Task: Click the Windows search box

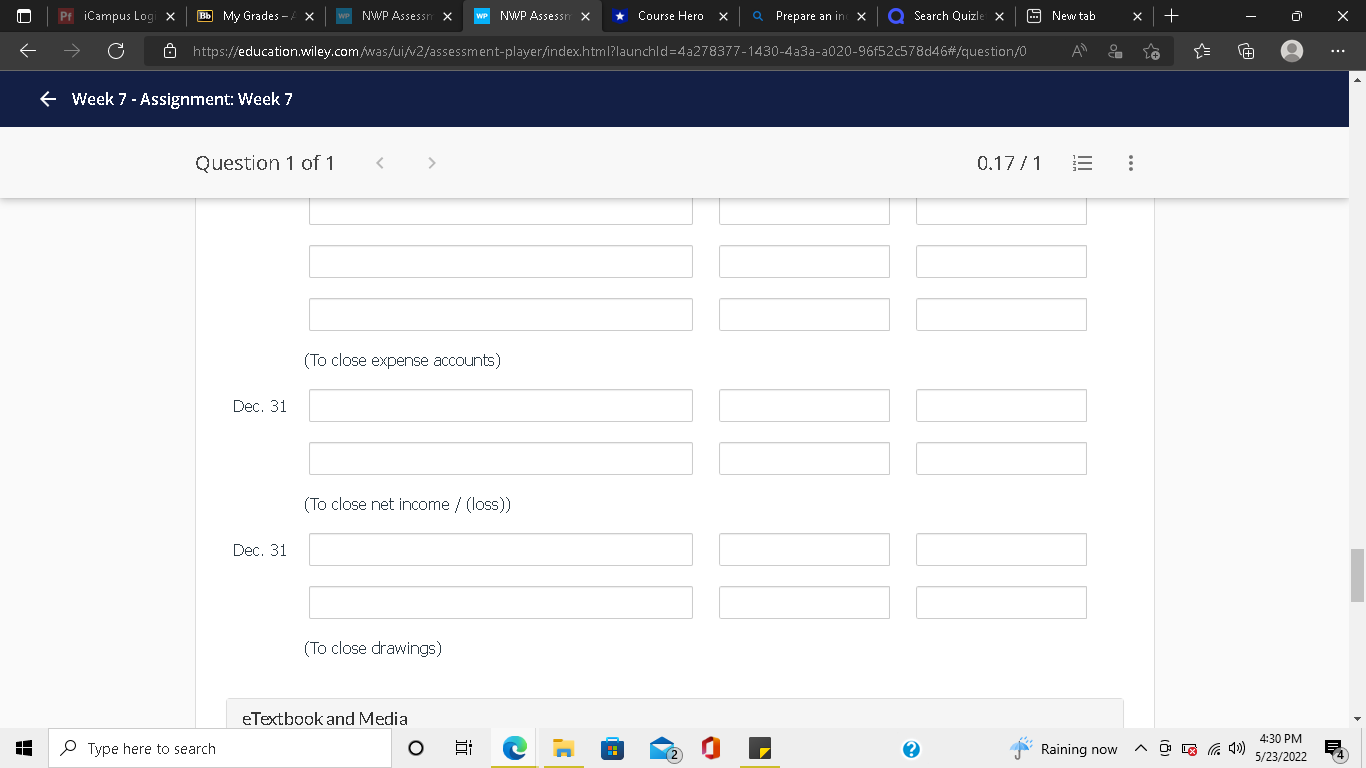Action: pos(220,748)
